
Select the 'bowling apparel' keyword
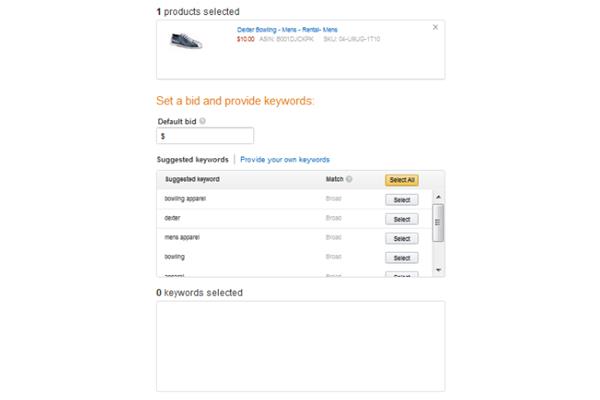(402, 200)
